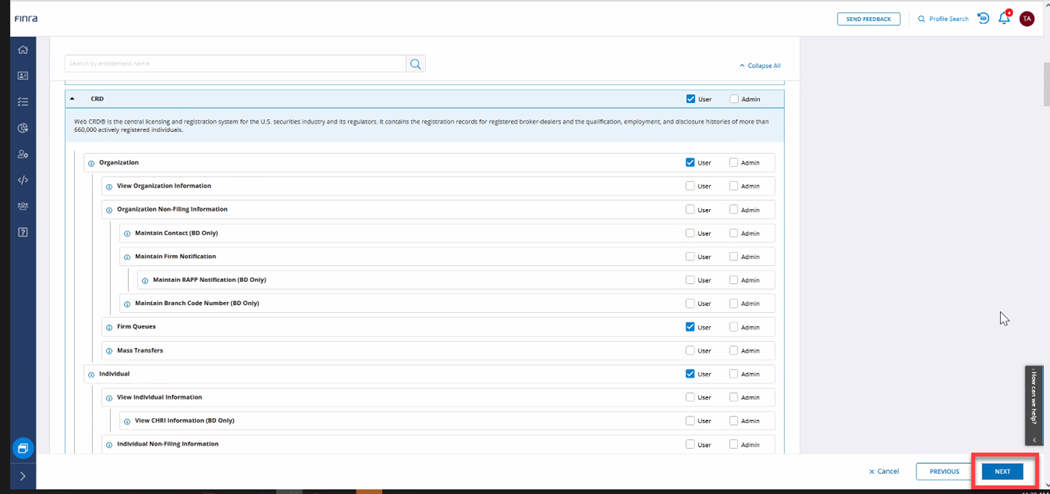The width and height of the screenshot is (1050, 494).
Task: Check User box for Mass Transfers
Action: pos(690,350)
